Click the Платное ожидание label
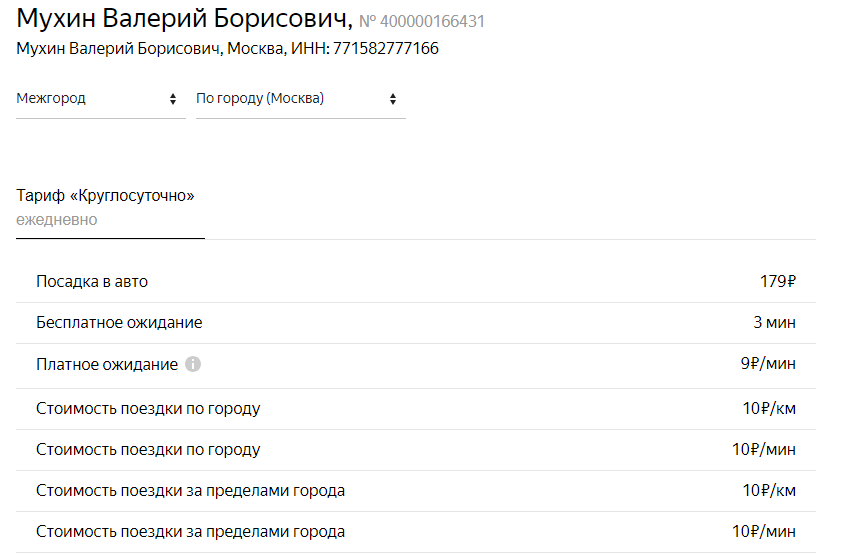 [x=107, y=364]
